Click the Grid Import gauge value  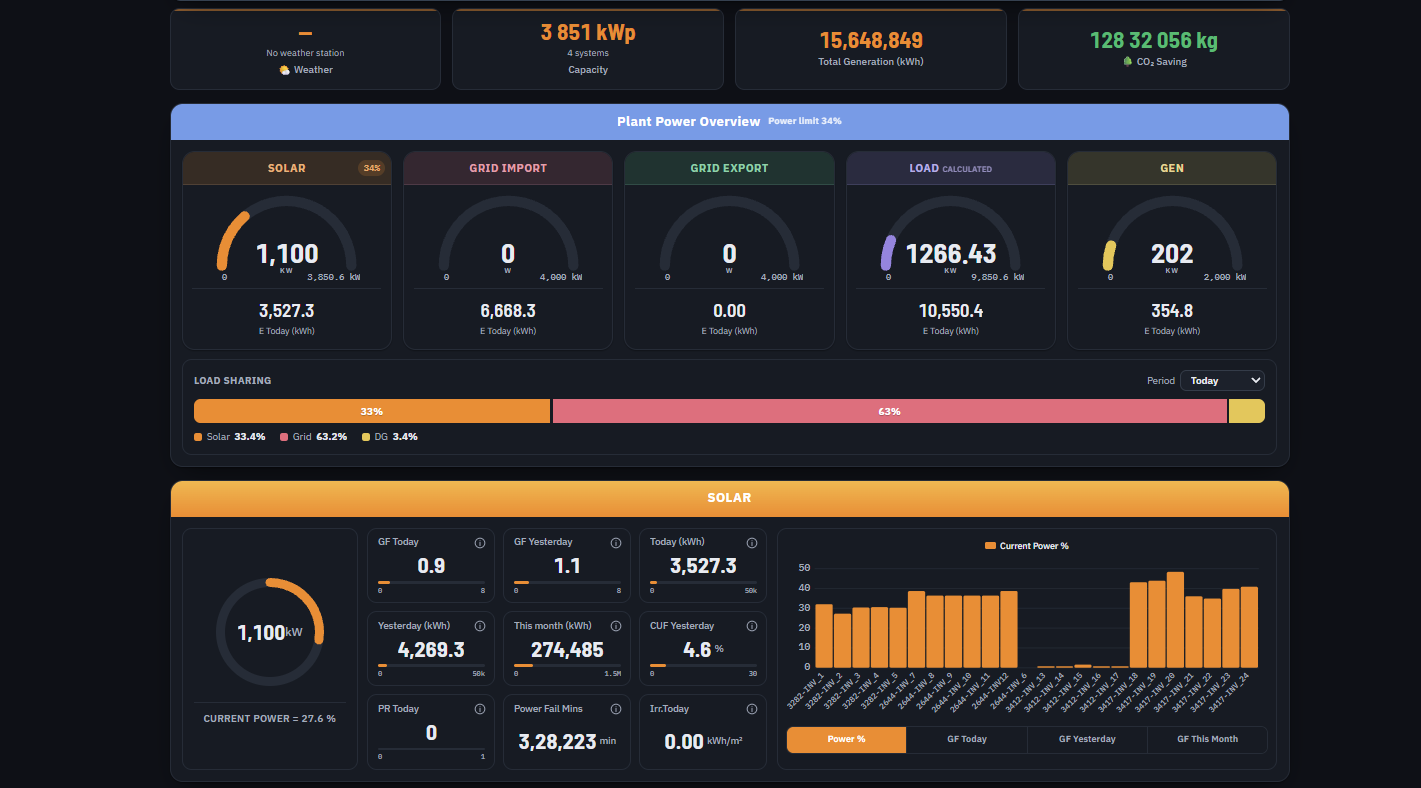[x=508, y=253]
